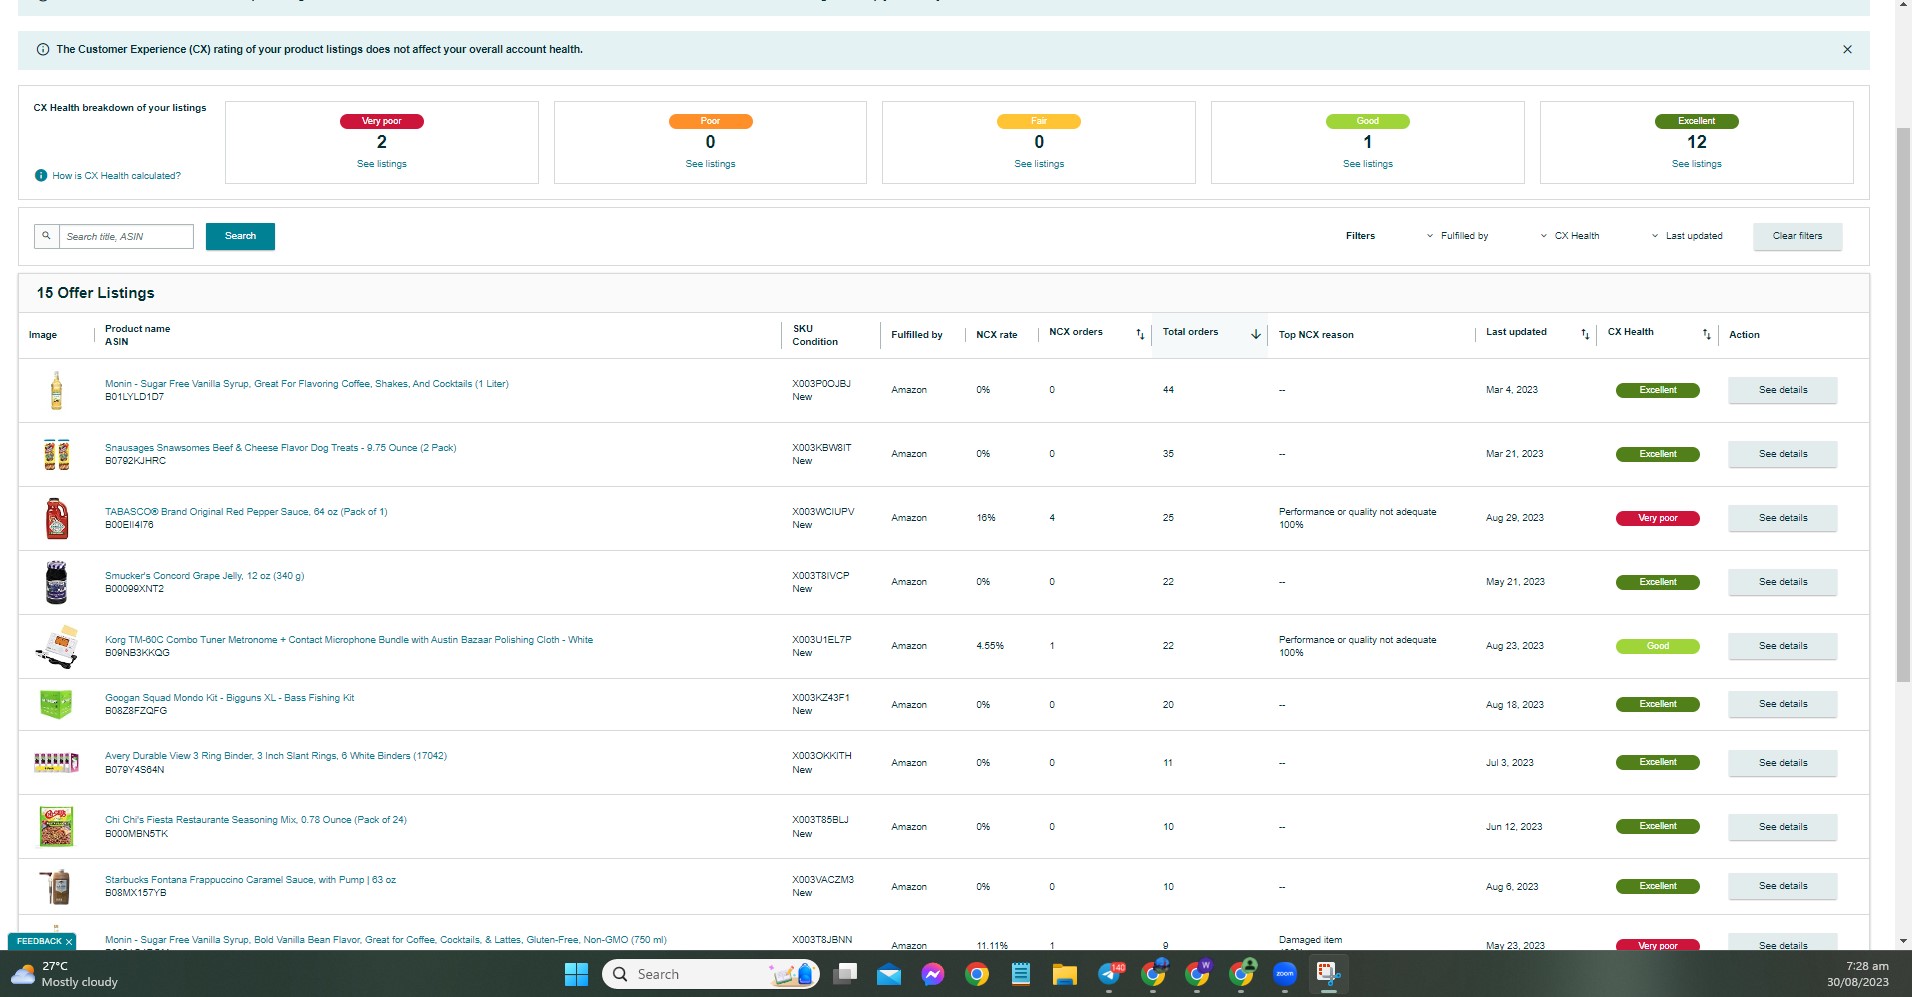Expand the Fulfilled by filter dropdown
The image size is (1912, 997).
pos(1457,236)
